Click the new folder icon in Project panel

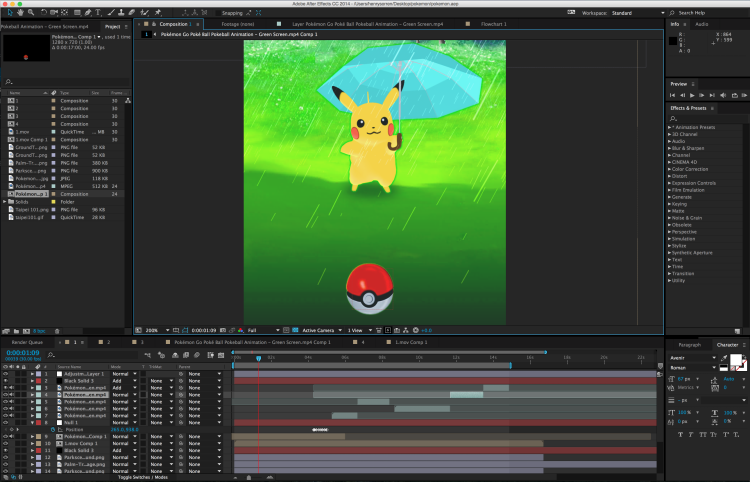[x=16, y=331]
